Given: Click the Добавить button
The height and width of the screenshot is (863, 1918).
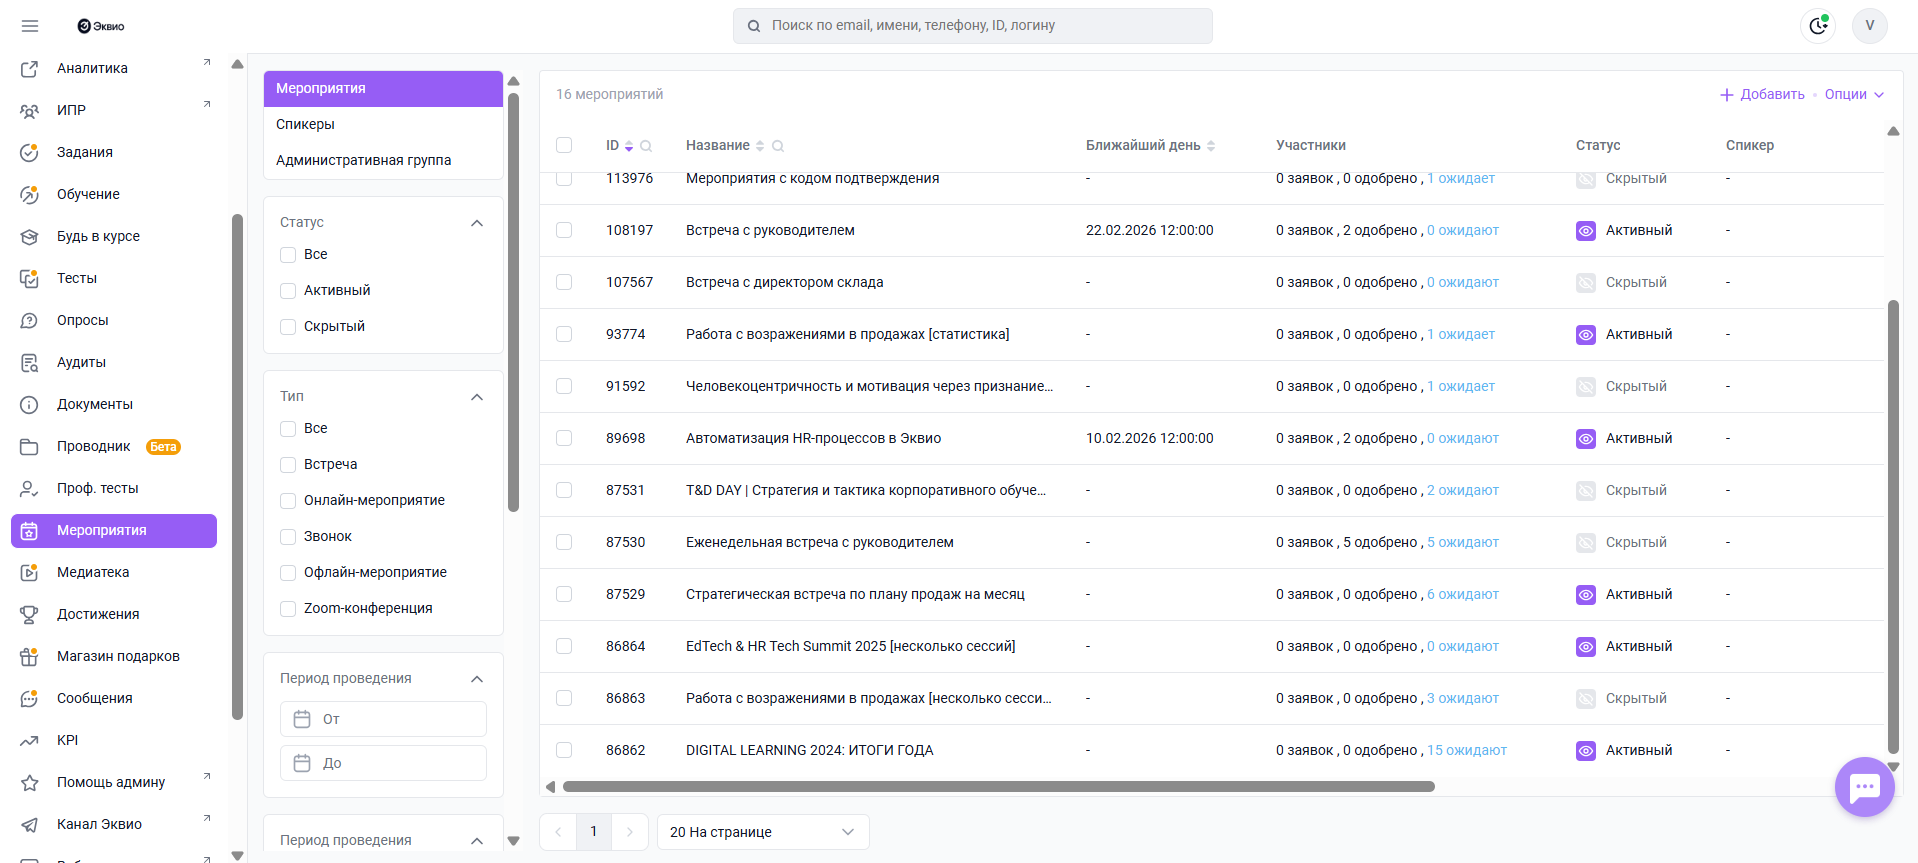Looking at the screenshot, I should 1762,95.
